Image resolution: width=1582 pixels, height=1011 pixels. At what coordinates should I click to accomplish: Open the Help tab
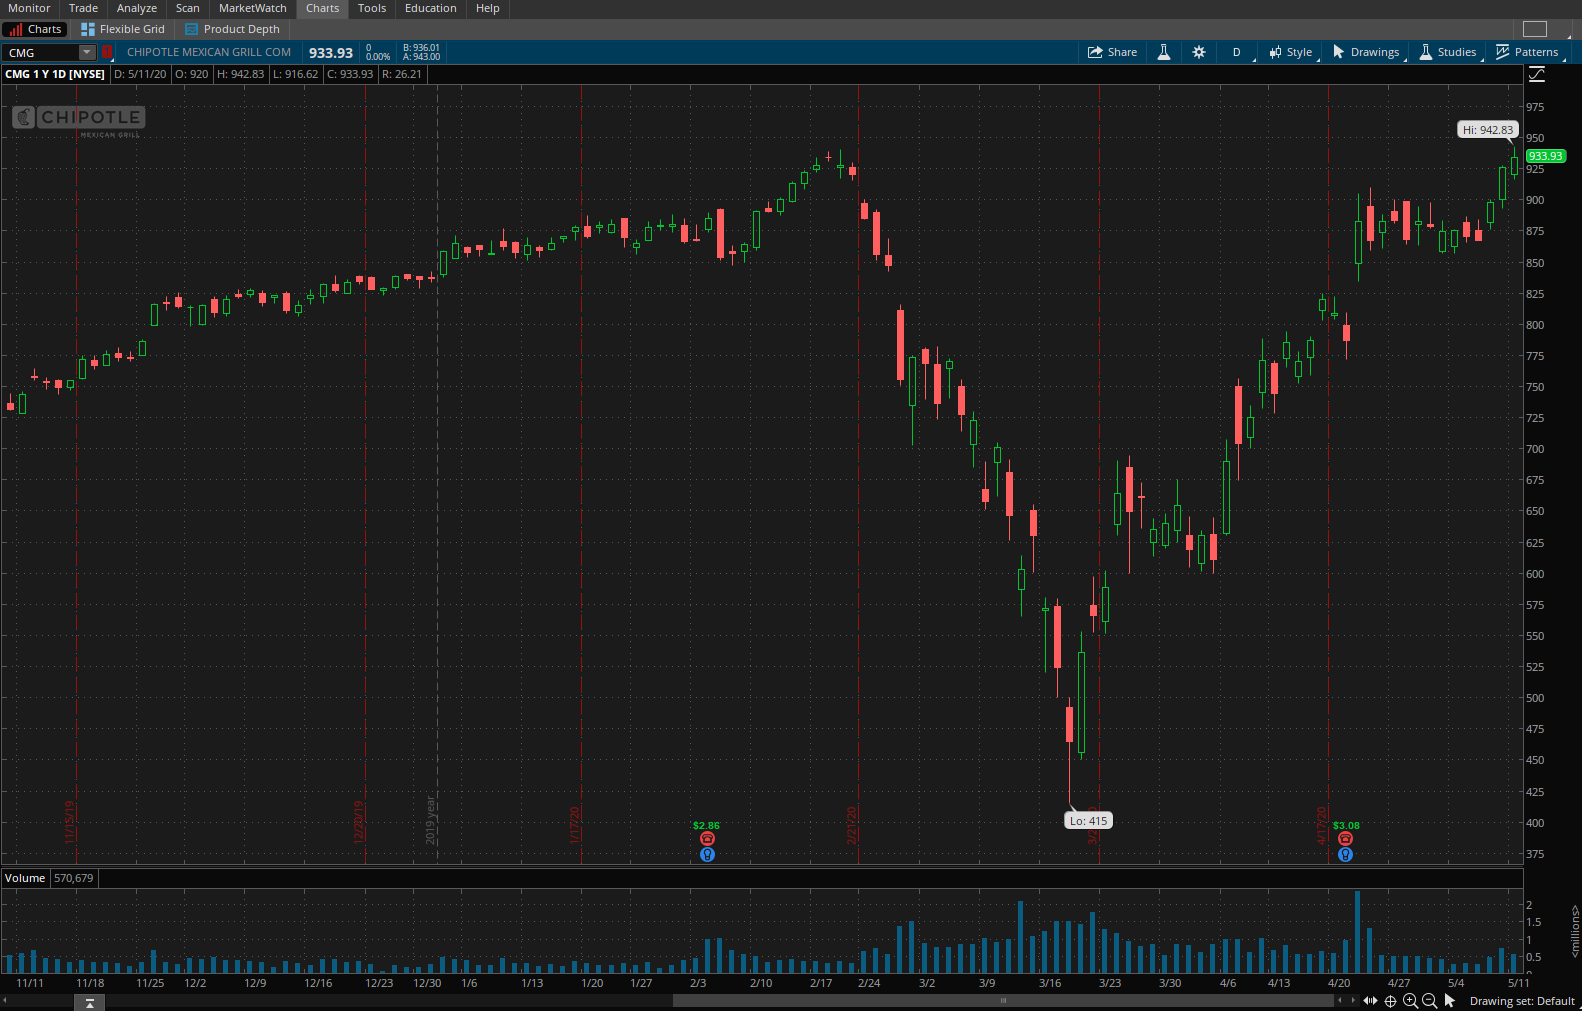coord(488,8)
